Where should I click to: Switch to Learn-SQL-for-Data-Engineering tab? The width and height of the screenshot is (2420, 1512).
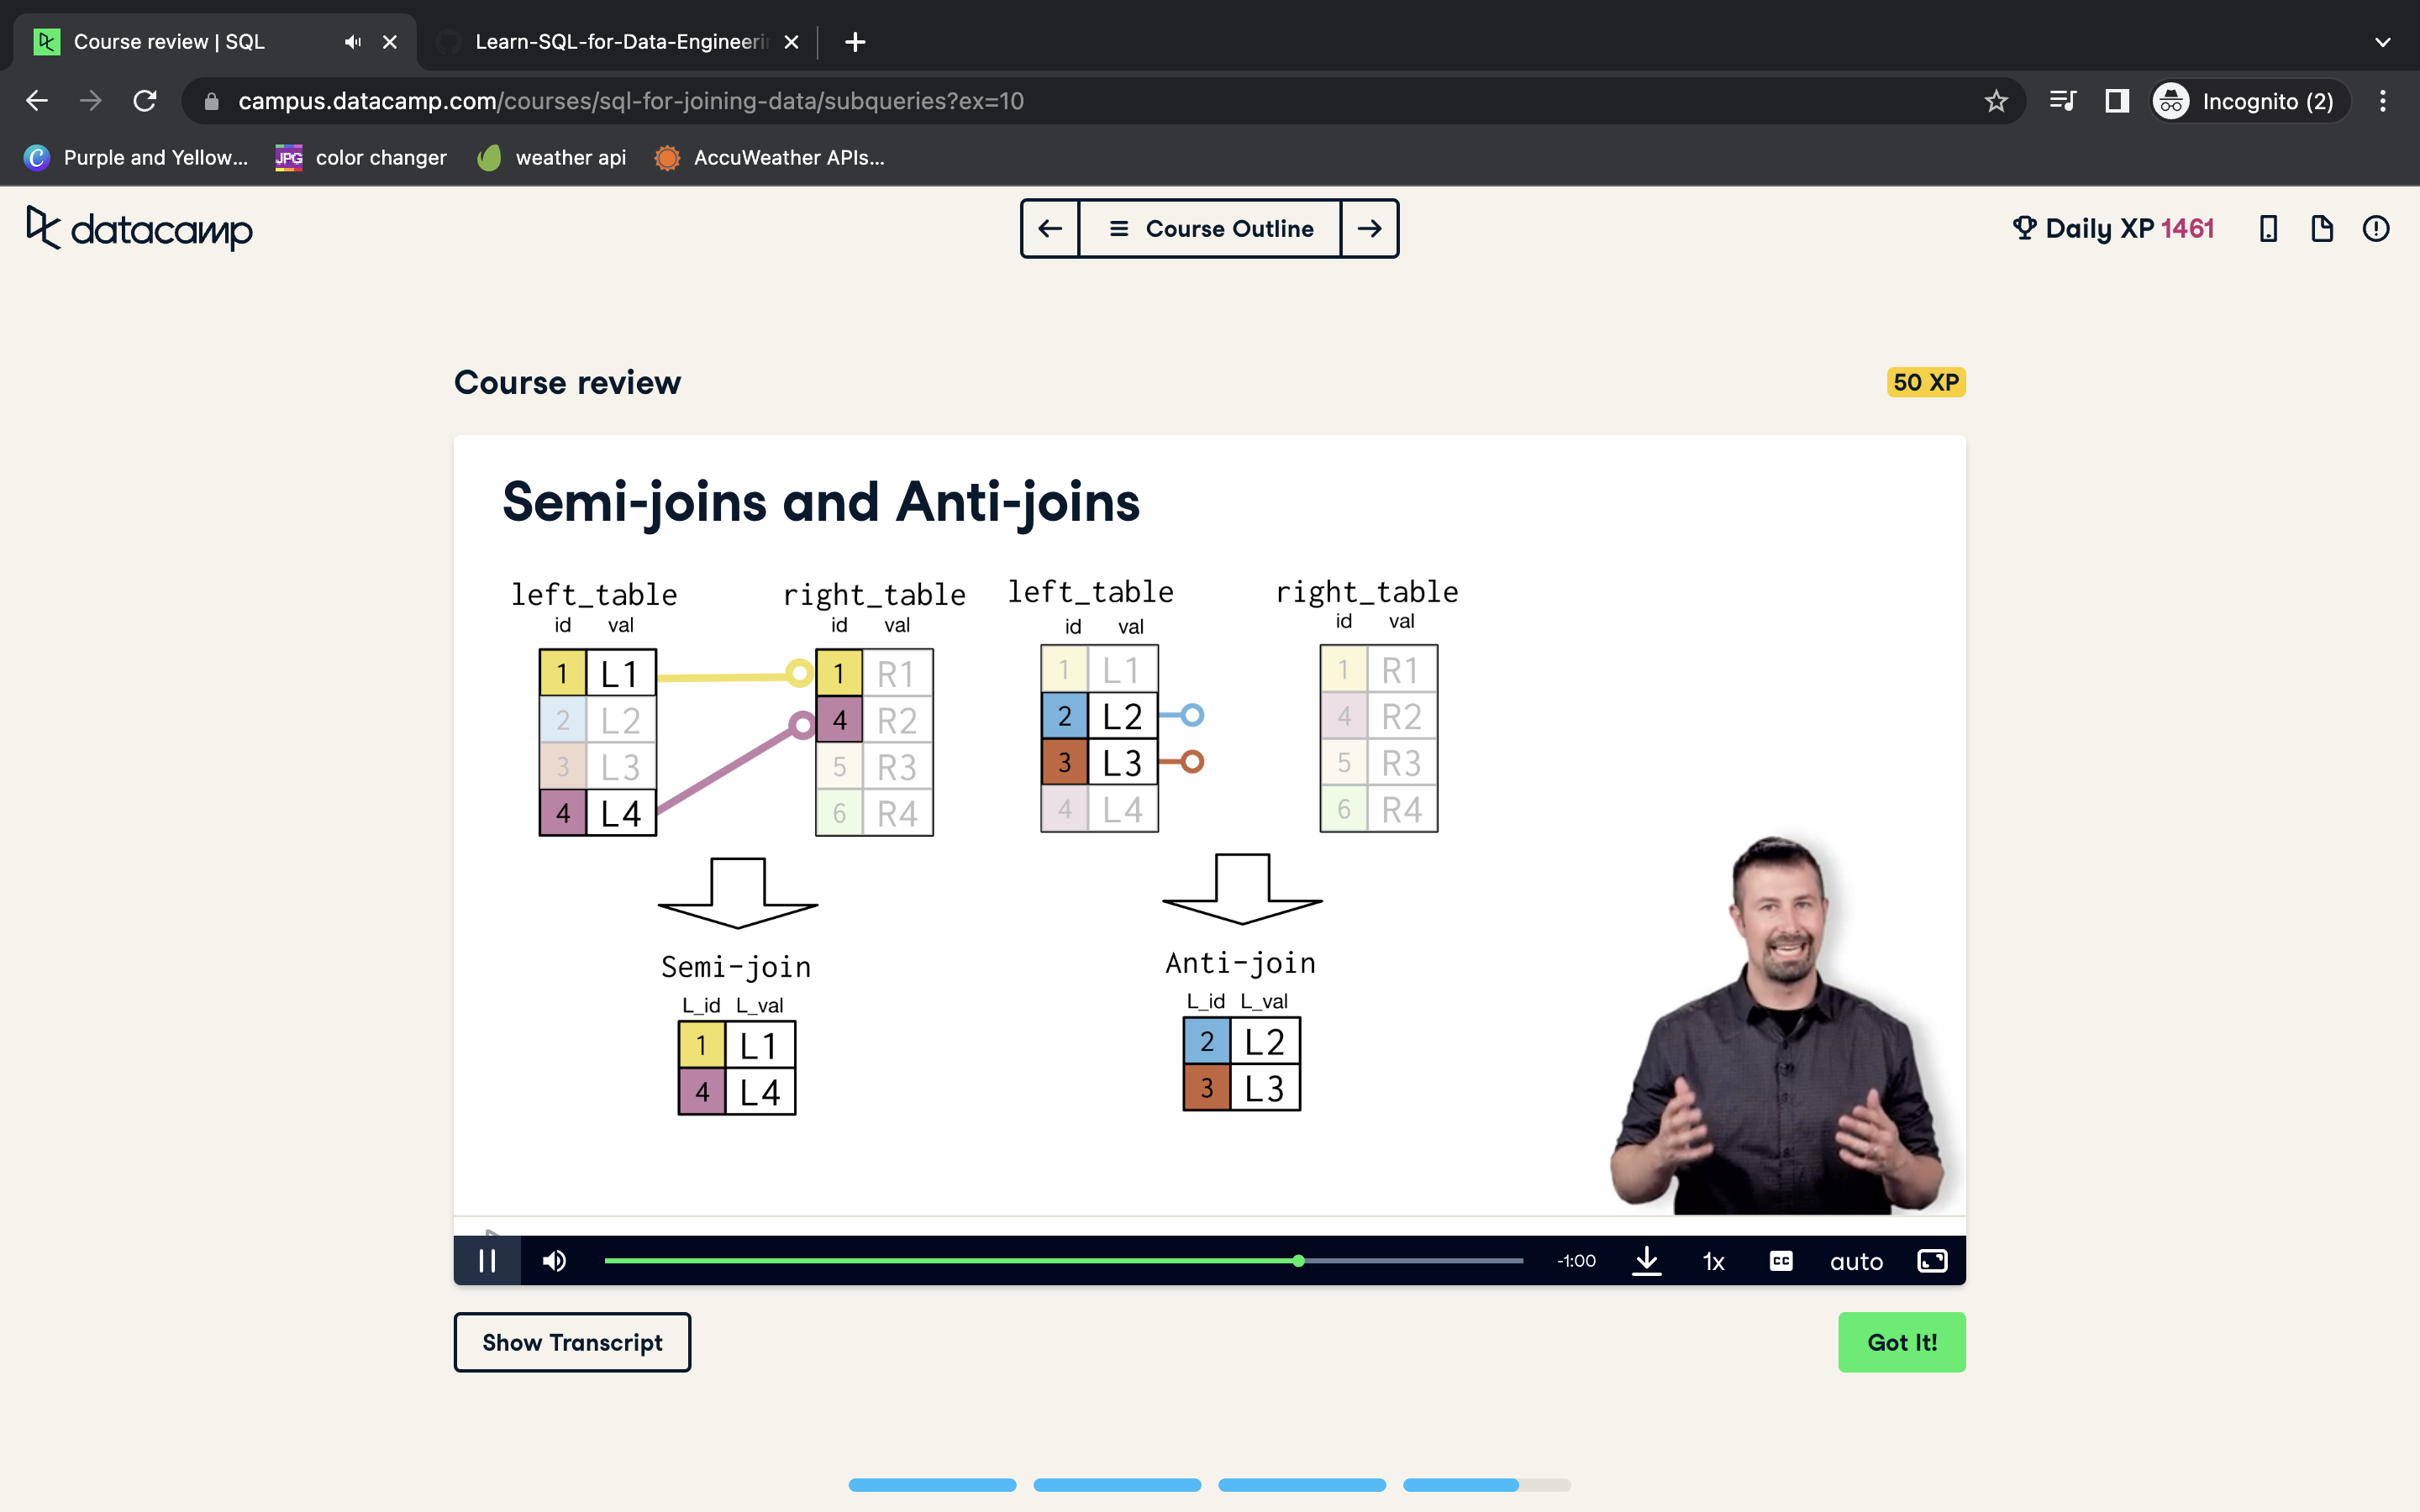click(620, 42)
